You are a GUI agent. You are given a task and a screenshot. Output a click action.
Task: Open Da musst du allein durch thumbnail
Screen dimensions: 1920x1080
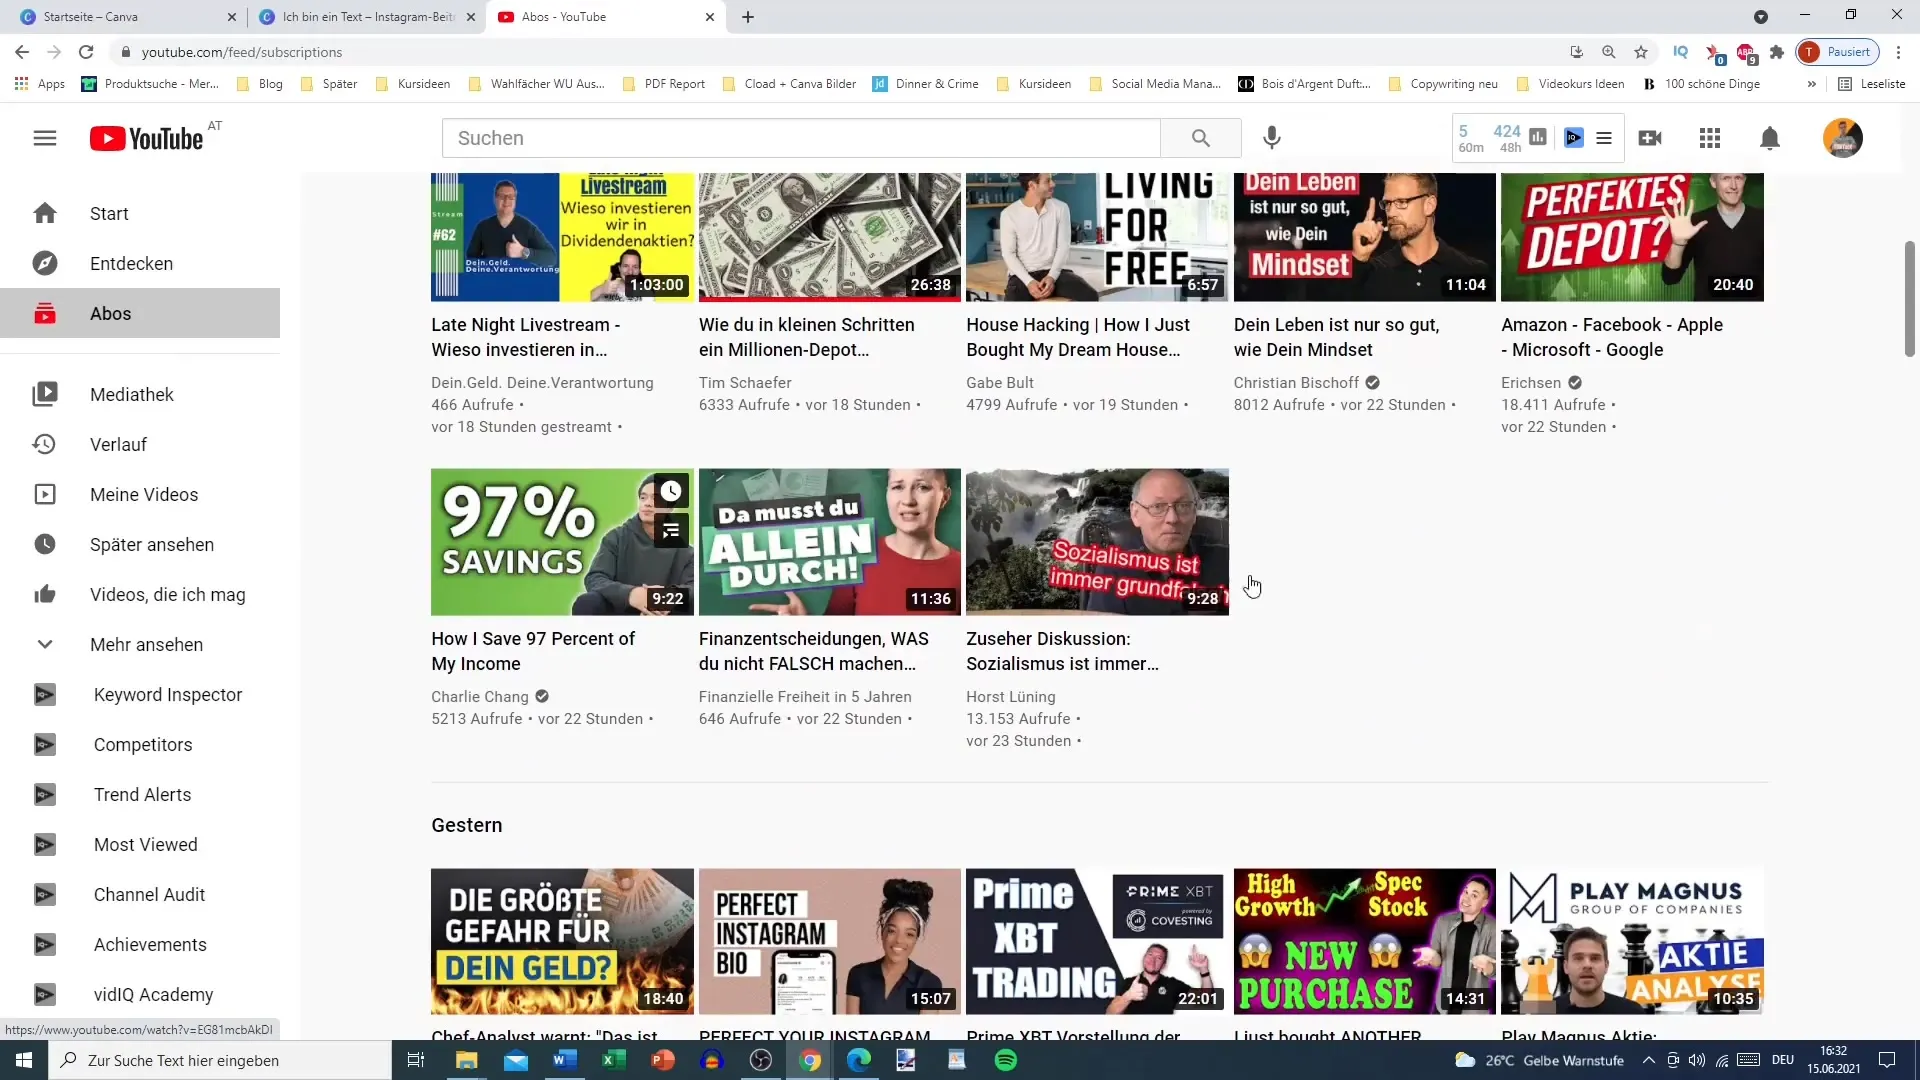tap(829, 542)
